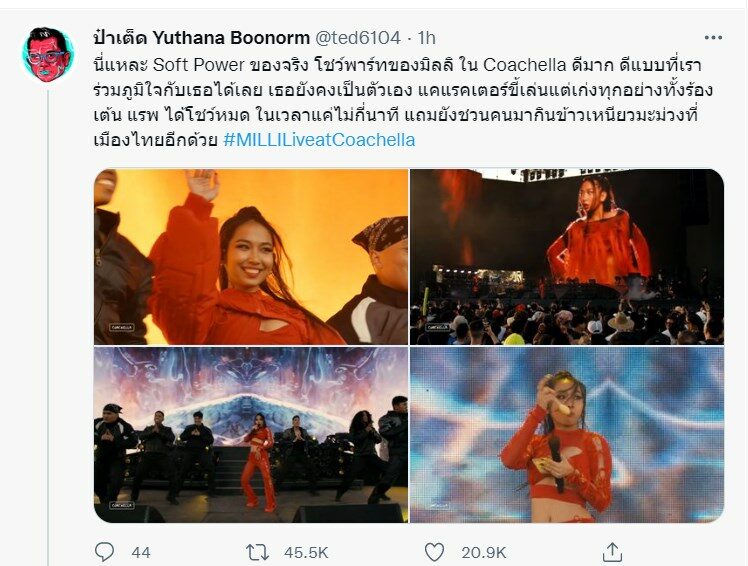Open the Yuthana Boonorm profile avatar
The height and width of the screenshot is (566, 748).
click(x=48, y=55)
